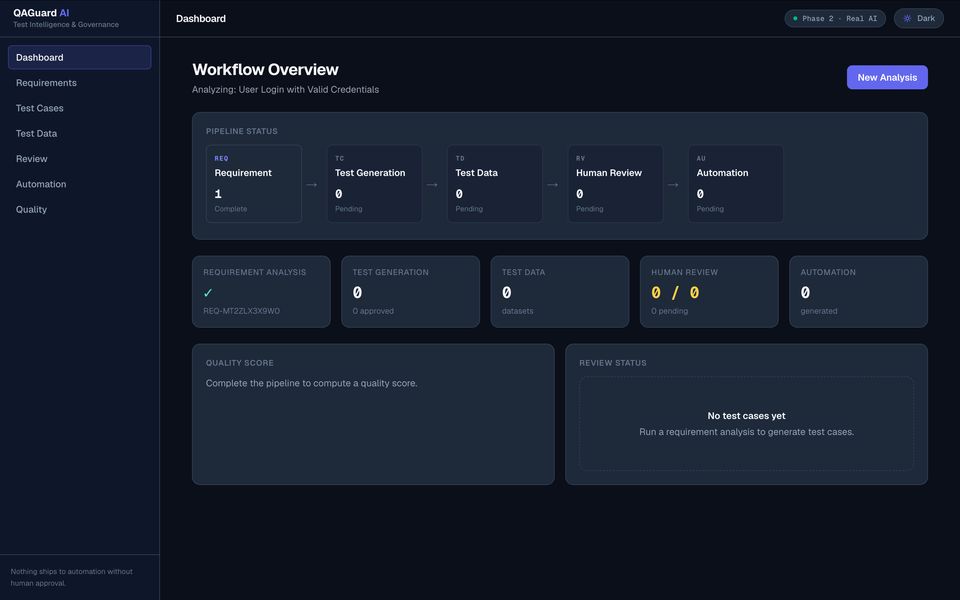960x600 pixels.
Task: Open the Requirement Analysis summary card
Action: point(261,291)
